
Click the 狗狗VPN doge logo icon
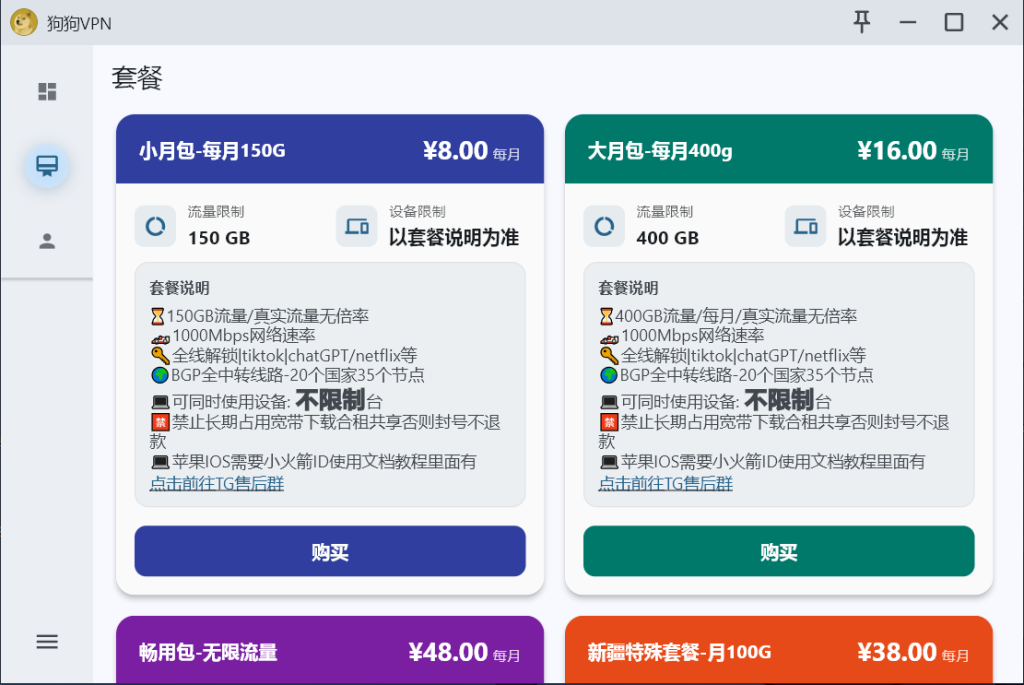(x=24, y=22)
